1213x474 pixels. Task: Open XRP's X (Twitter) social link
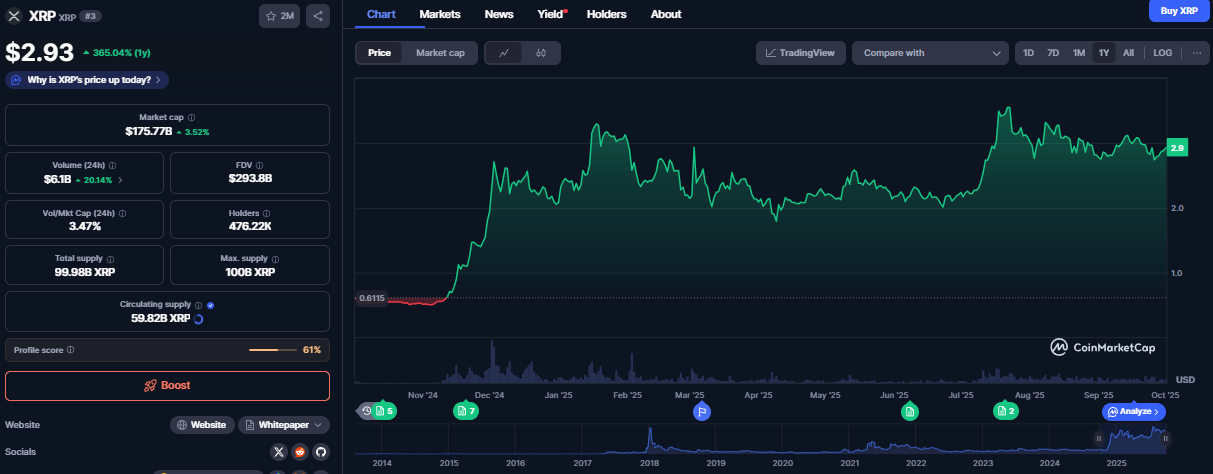[279, 452]
